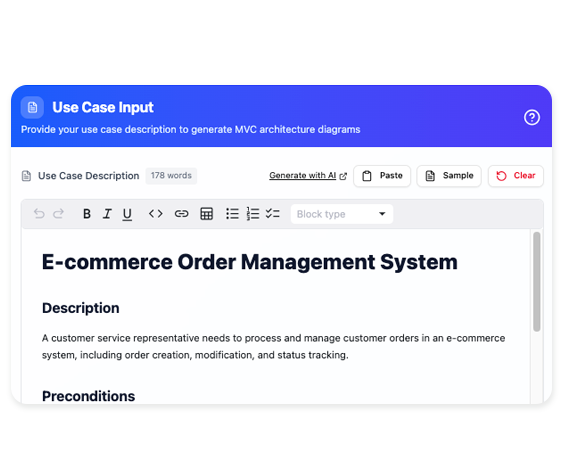Click the Paste button
The image size is (567, 457).
click(382, 176)
